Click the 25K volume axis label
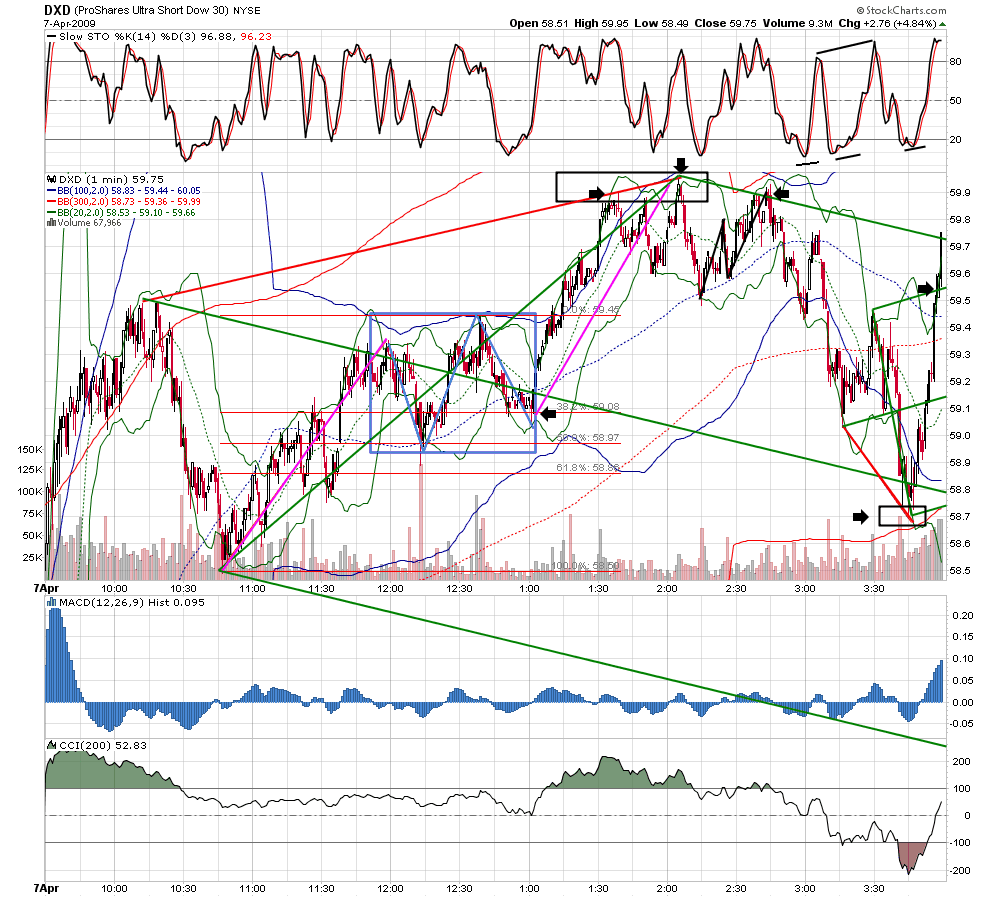The height and width of the screenshot is (897, 990). click(x=33, y=557)
